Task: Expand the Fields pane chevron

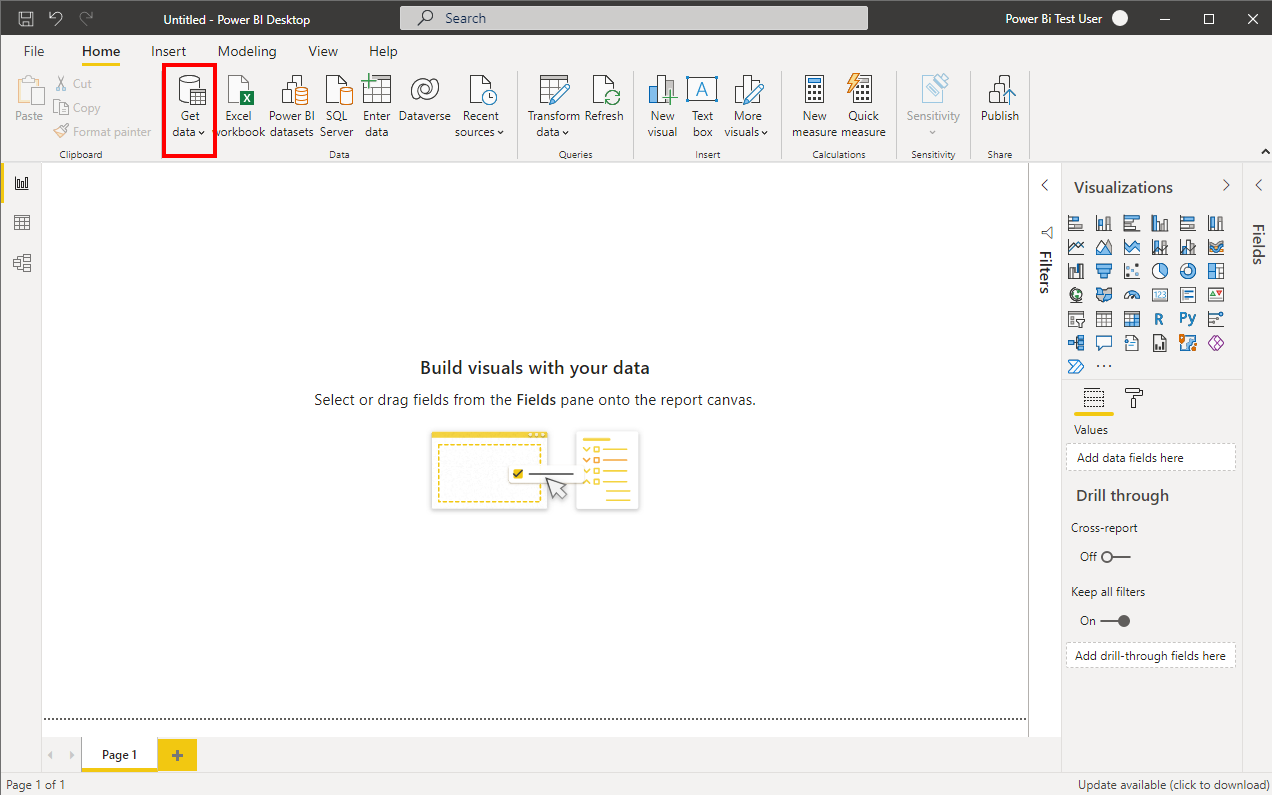Action: coord(1258,185)
